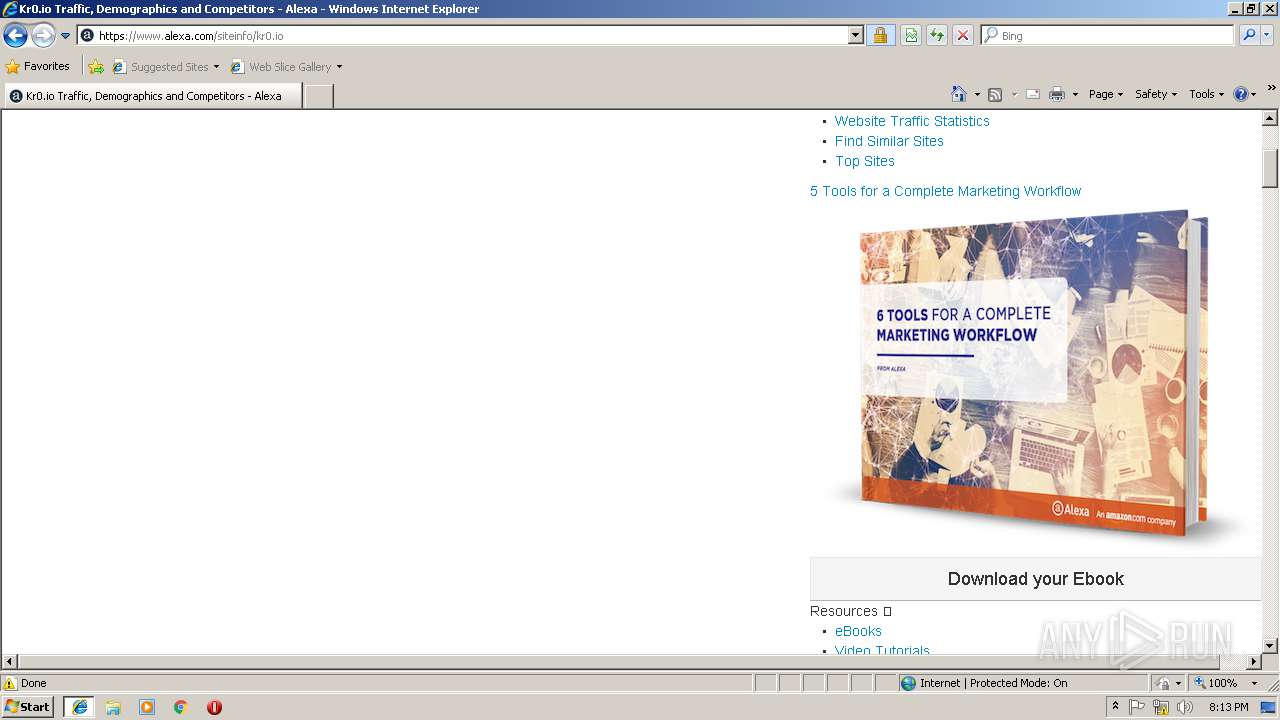
Task: Go back with the Back arrow button
Action: [15, 36]
